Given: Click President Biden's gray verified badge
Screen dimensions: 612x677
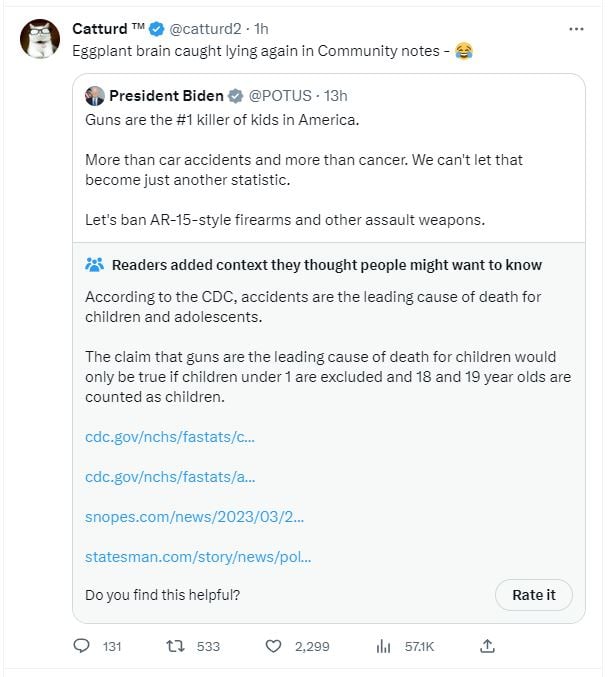Looking at the screenshot, I should coord(236,96).
